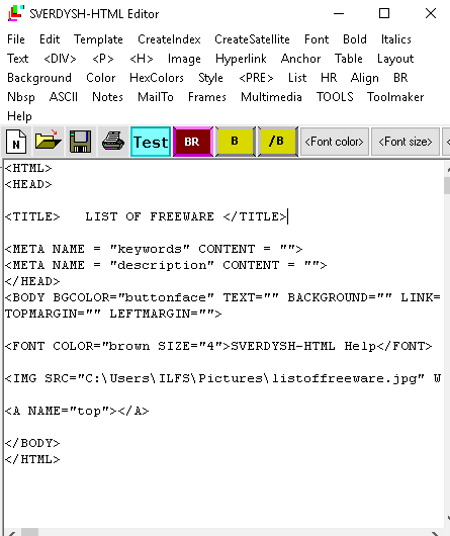
Task: Open the Help menu
Action: pyautogui.click(x=19, y=116)
